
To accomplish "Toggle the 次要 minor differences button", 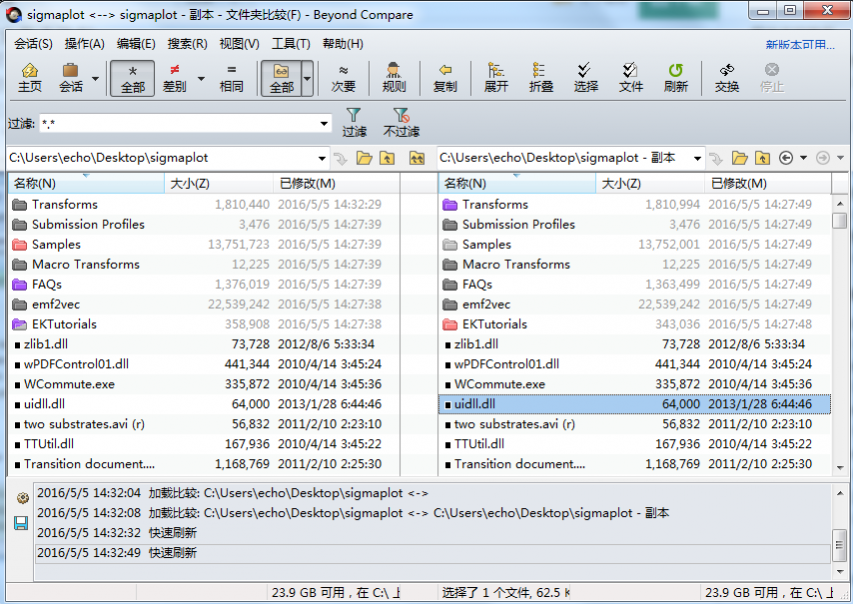I will click(343, 77).
